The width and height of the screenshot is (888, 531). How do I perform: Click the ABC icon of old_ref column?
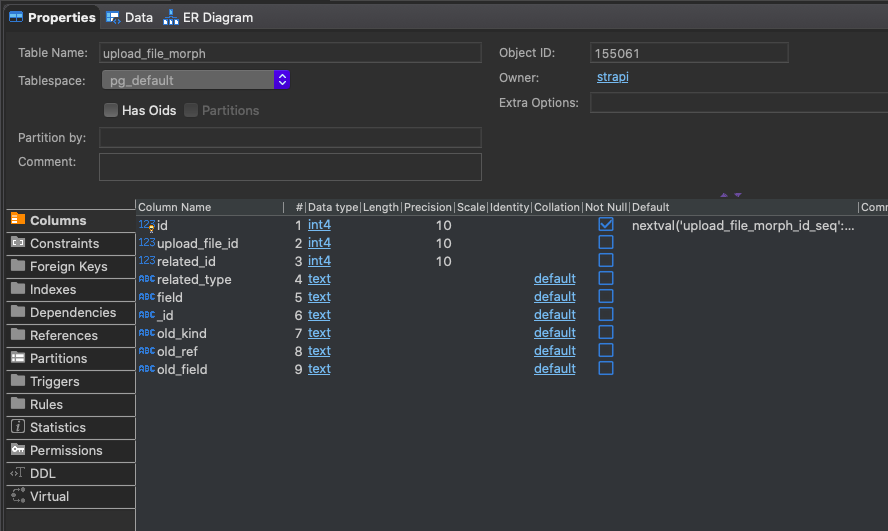coord(147,351)
